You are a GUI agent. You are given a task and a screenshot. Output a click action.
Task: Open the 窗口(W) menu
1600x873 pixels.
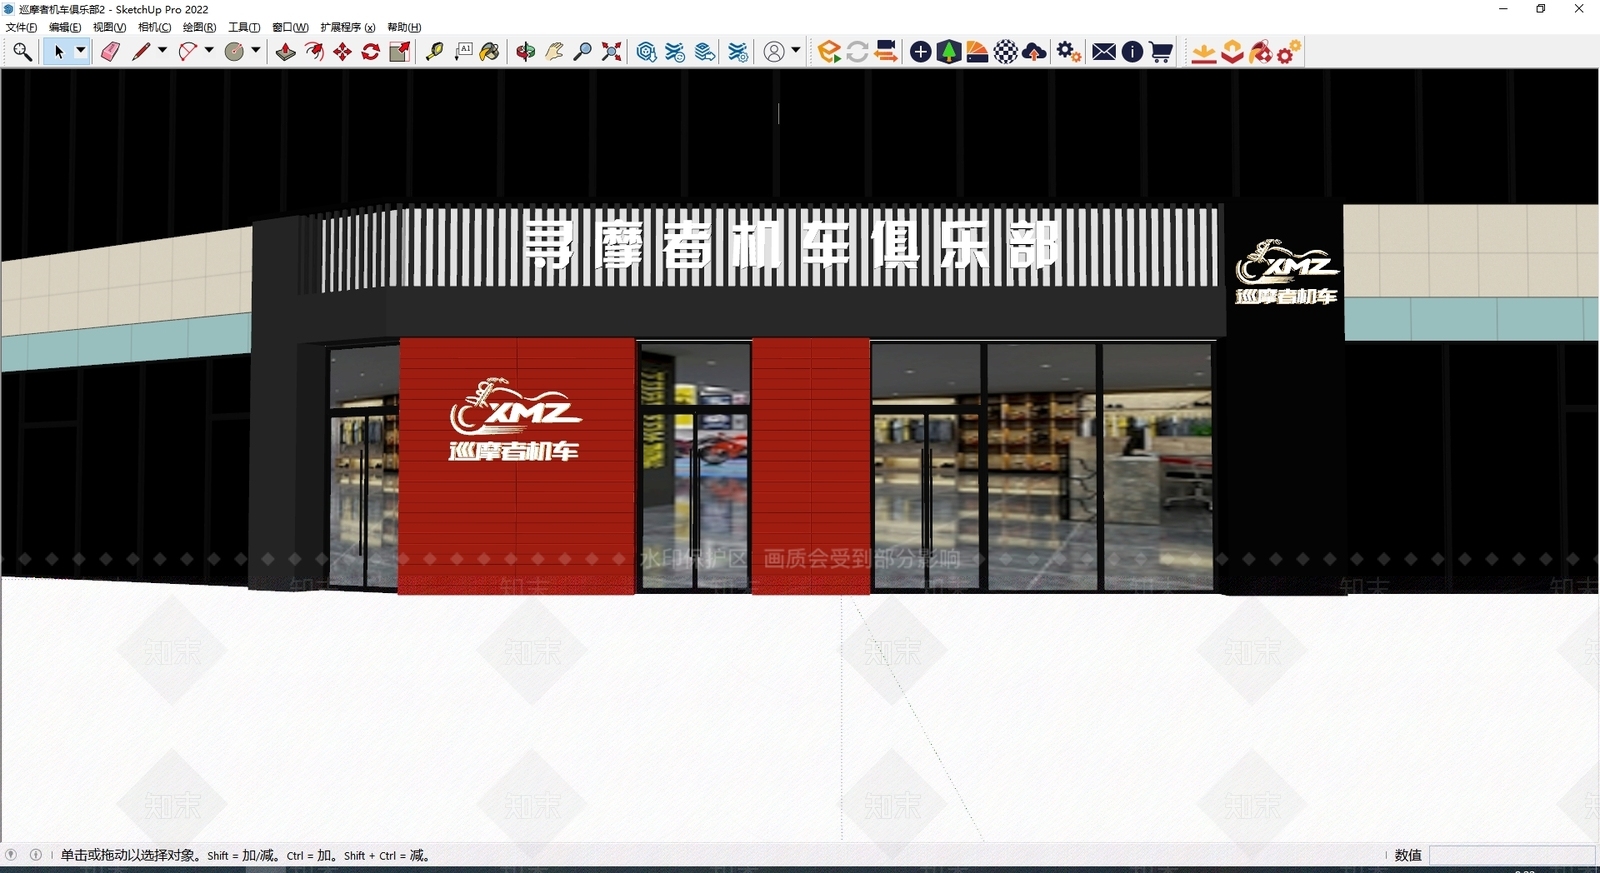point(290,27)
